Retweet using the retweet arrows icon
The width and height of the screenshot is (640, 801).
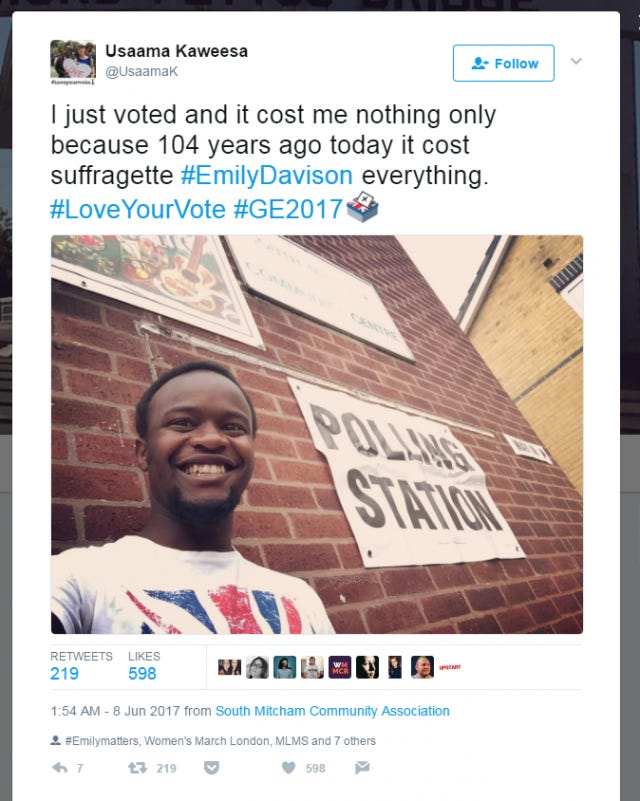click(x=137, y=768)
